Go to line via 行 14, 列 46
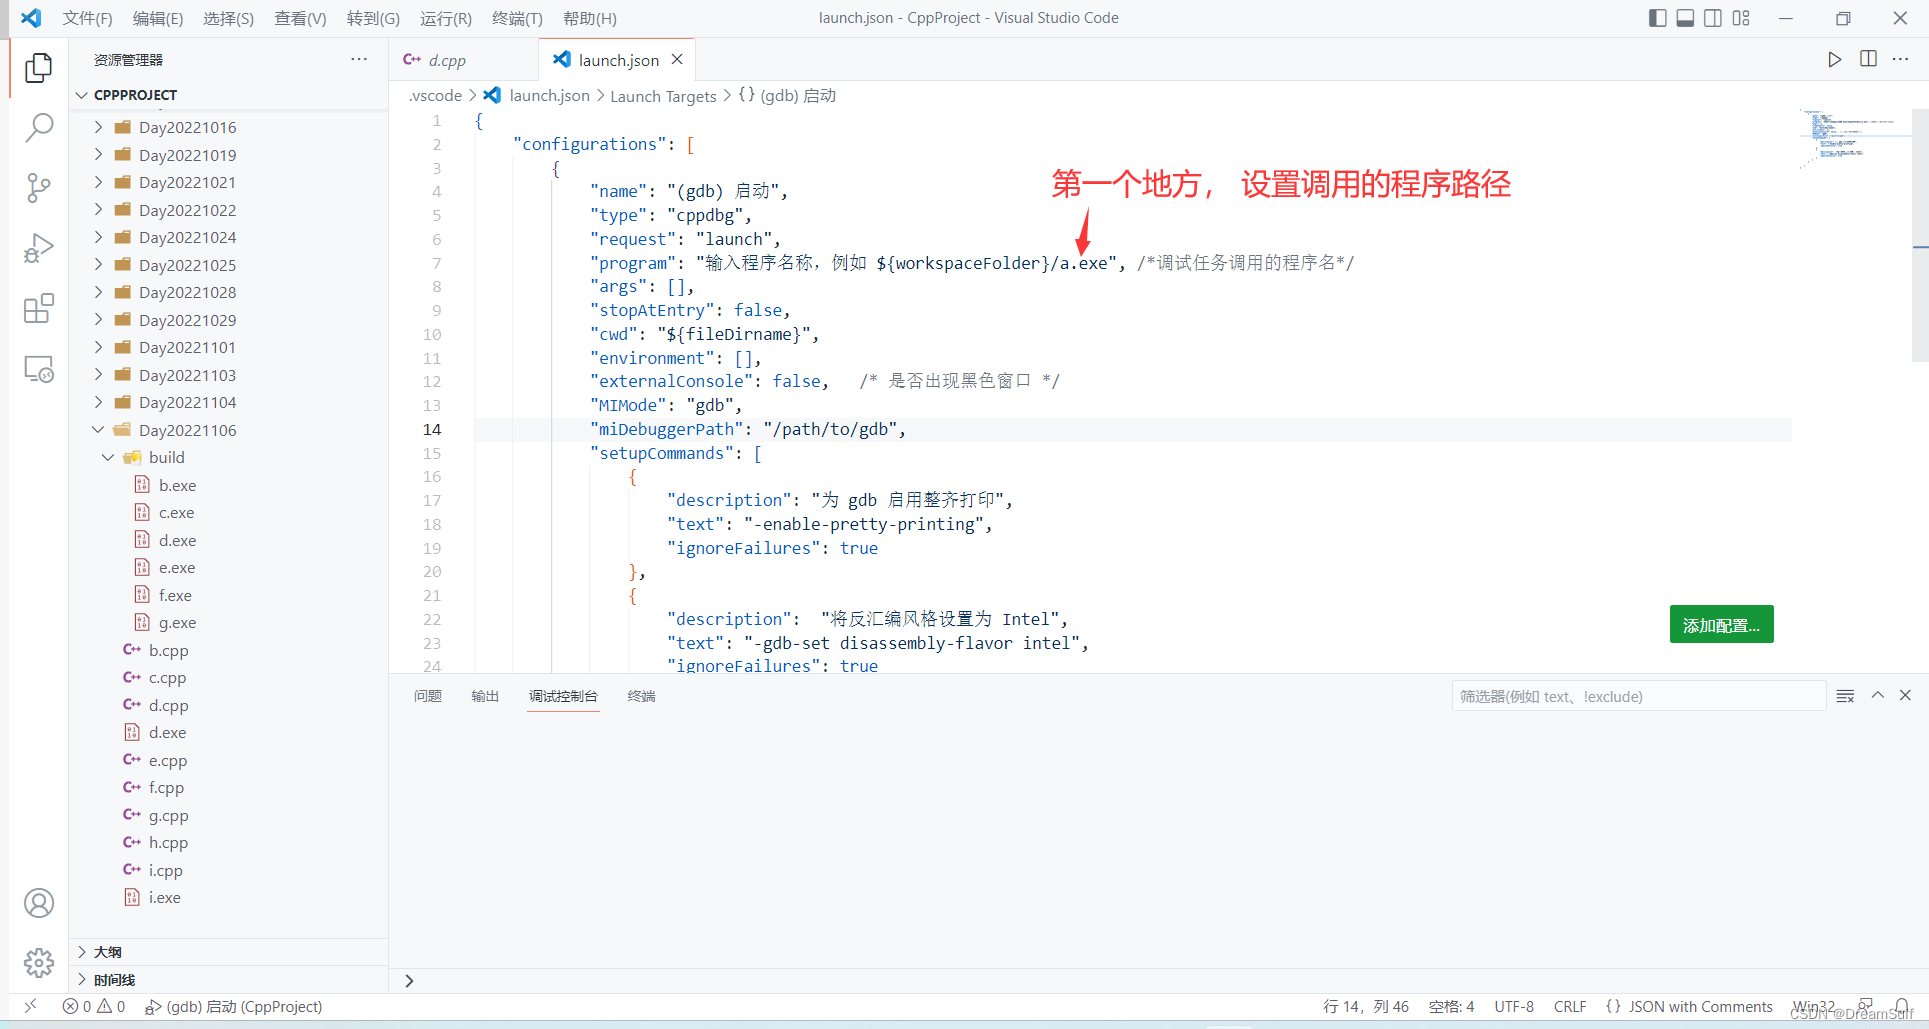1929x1029 pixels. pos(1365,1007)
